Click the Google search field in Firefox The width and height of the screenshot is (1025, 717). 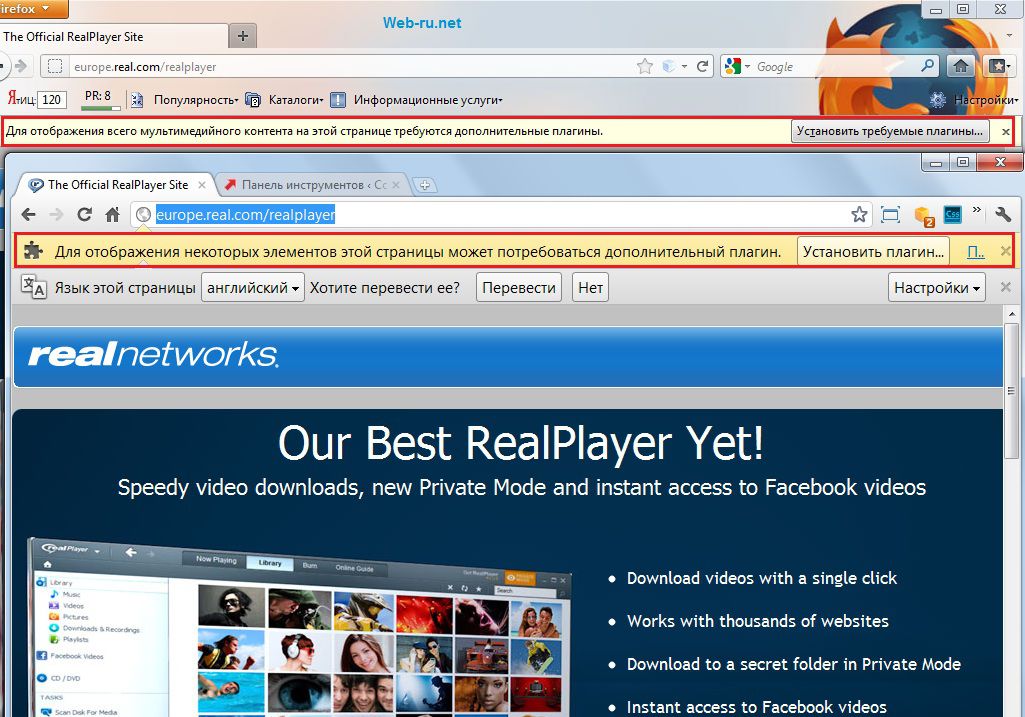835,67
